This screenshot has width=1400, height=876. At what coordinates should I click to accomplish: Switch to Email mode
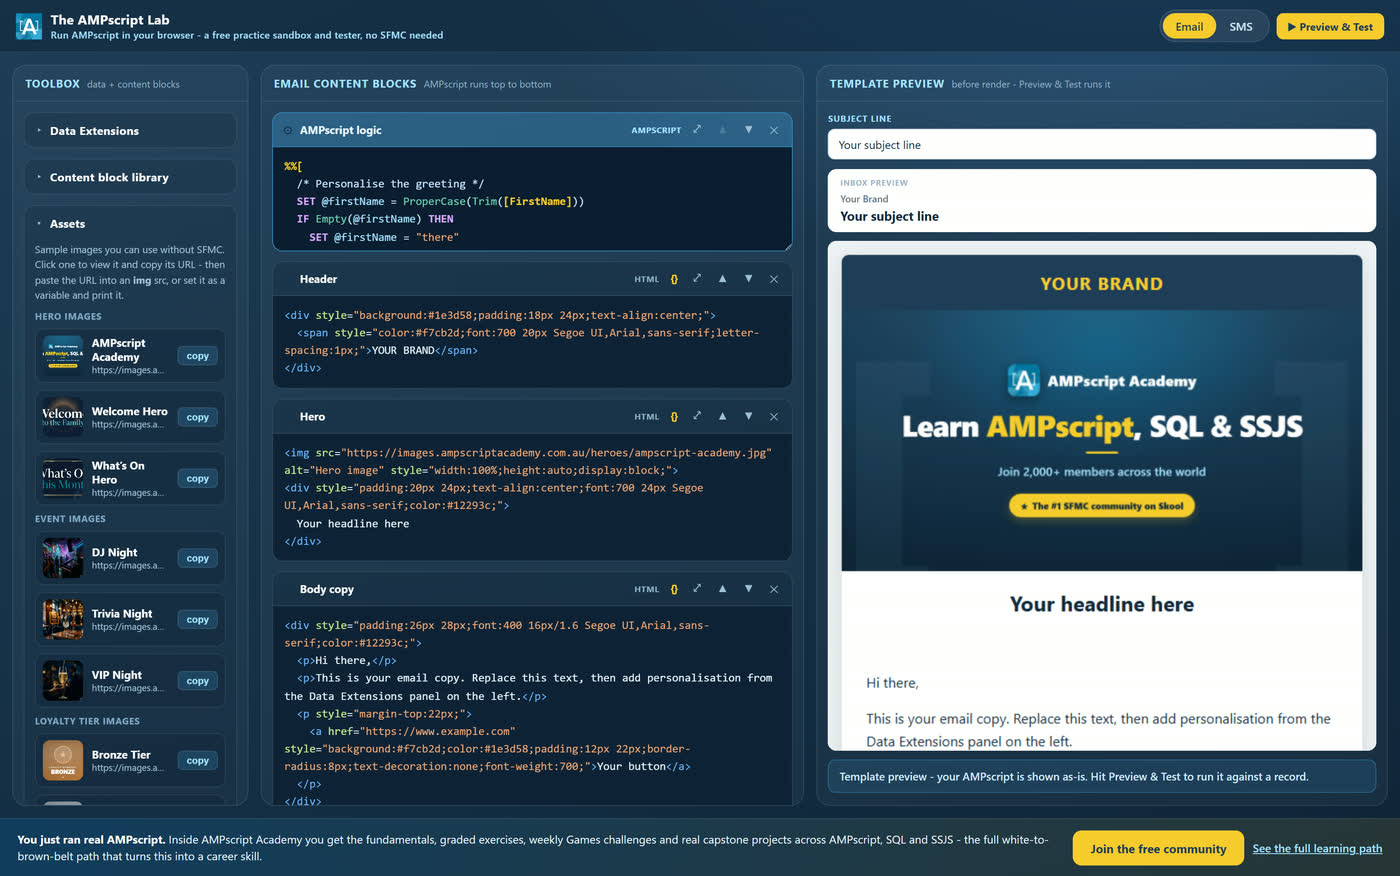click(x=1189, y=27)
